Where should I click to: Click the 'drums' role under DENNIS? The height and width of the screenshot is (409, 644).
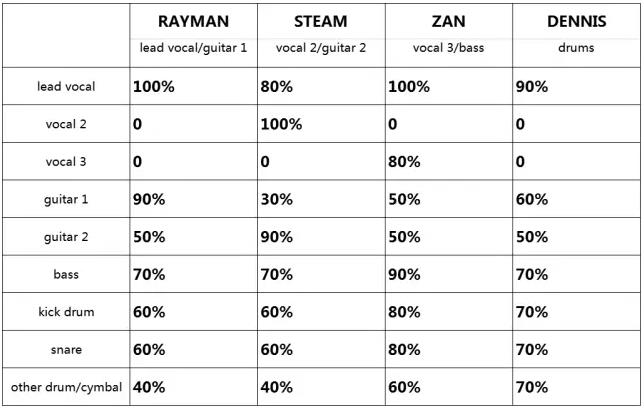576,47
